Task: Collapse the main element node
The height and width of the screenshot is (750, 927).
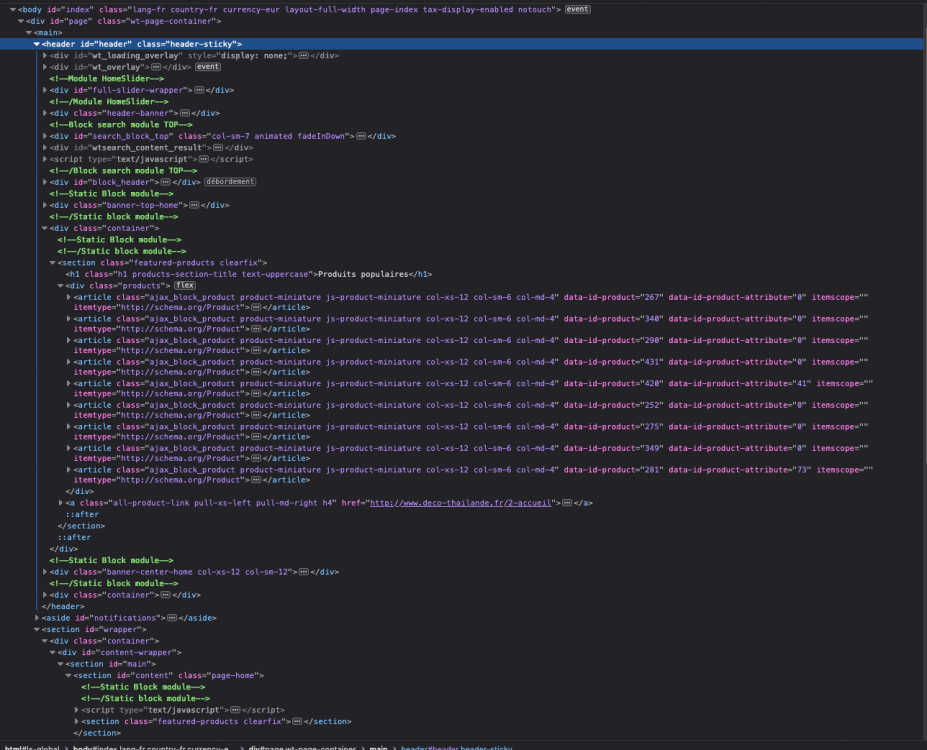Action: (28, 33)
